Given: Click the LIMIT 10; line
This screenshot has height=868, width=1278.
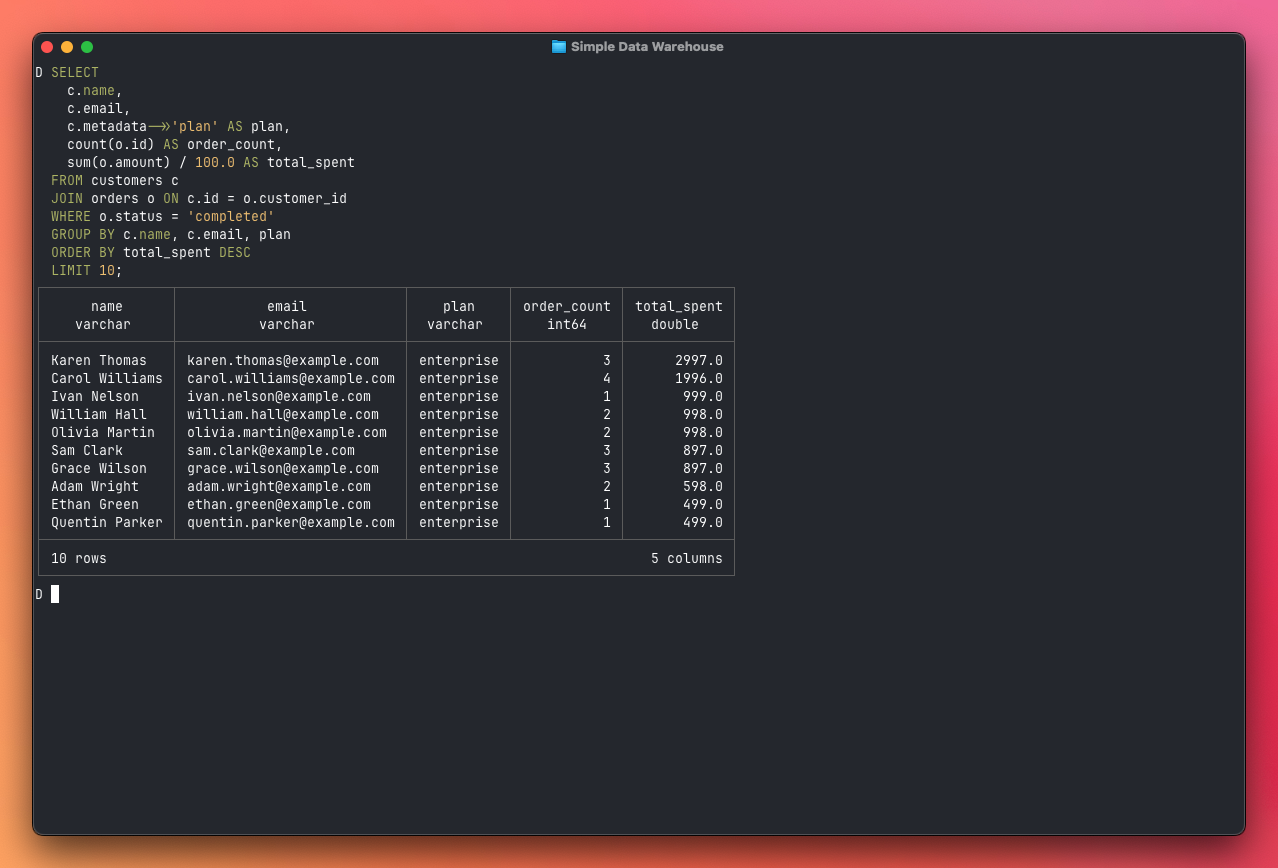Looking at the screenshot, I should 87,271.
